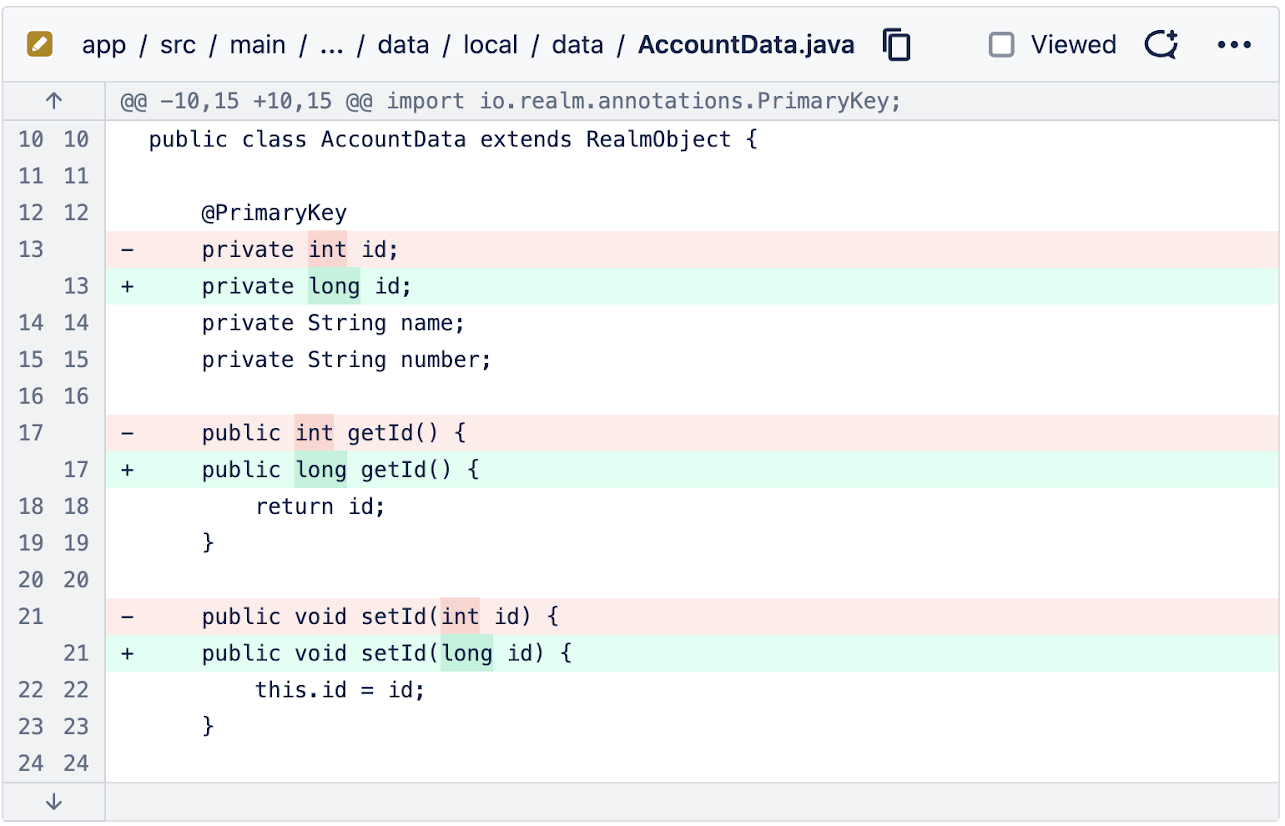Open the file's more options menu
The width and height of the screenshot is (1285, 826).
coord(1235,45)
